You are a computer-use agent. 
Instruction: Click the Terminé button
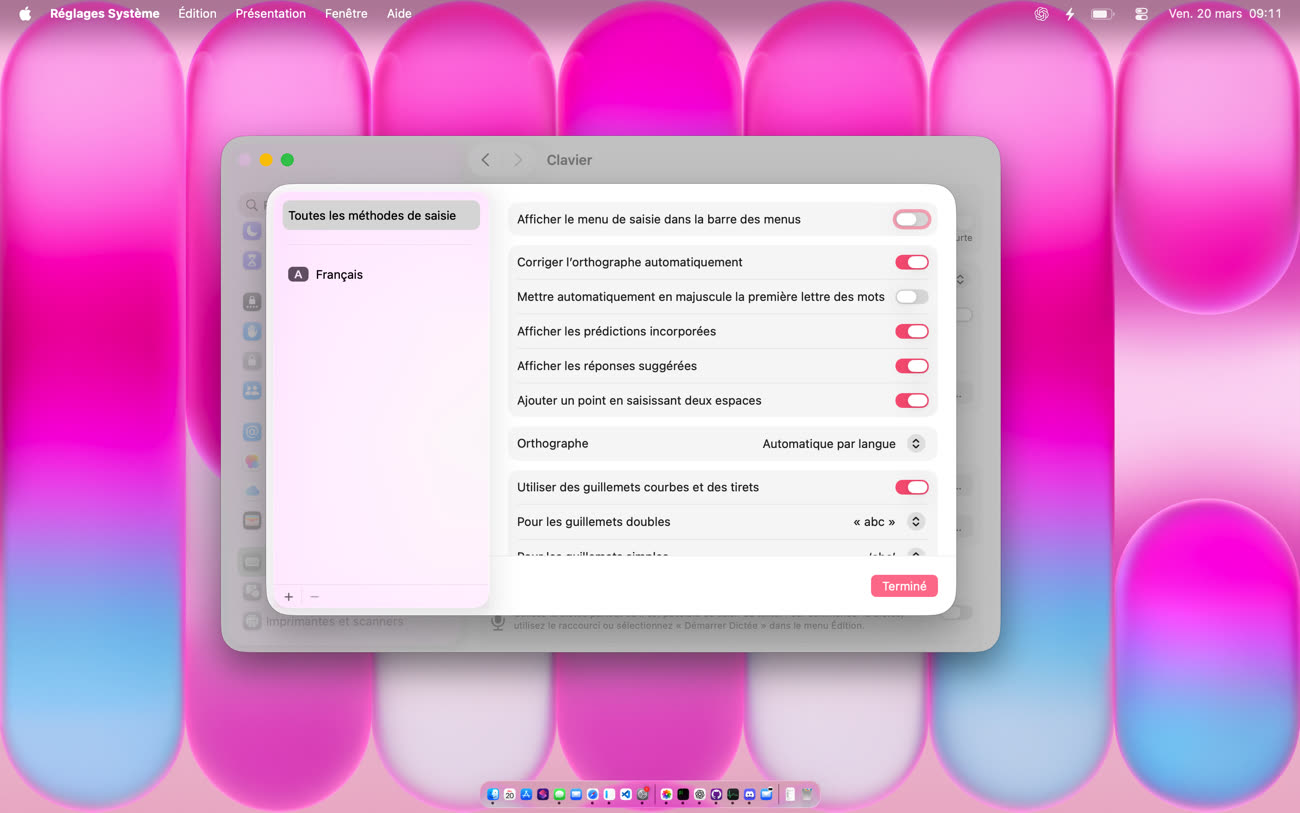click(904, 587)
